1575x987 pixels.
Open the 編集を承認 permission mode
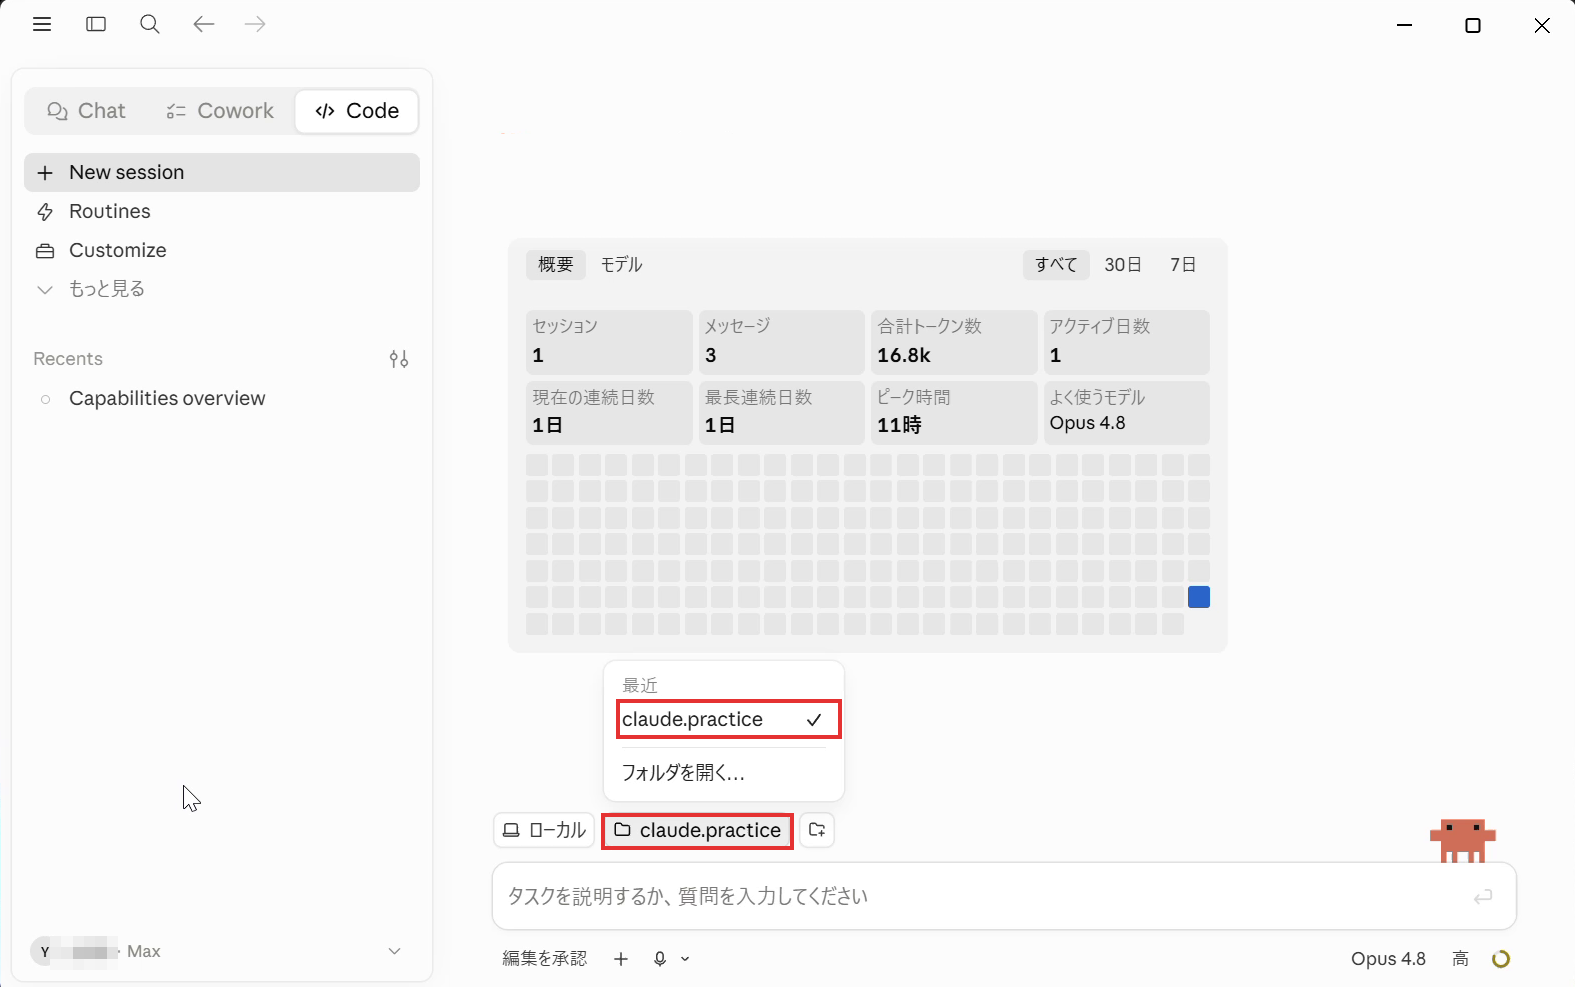tap(545, 959)
